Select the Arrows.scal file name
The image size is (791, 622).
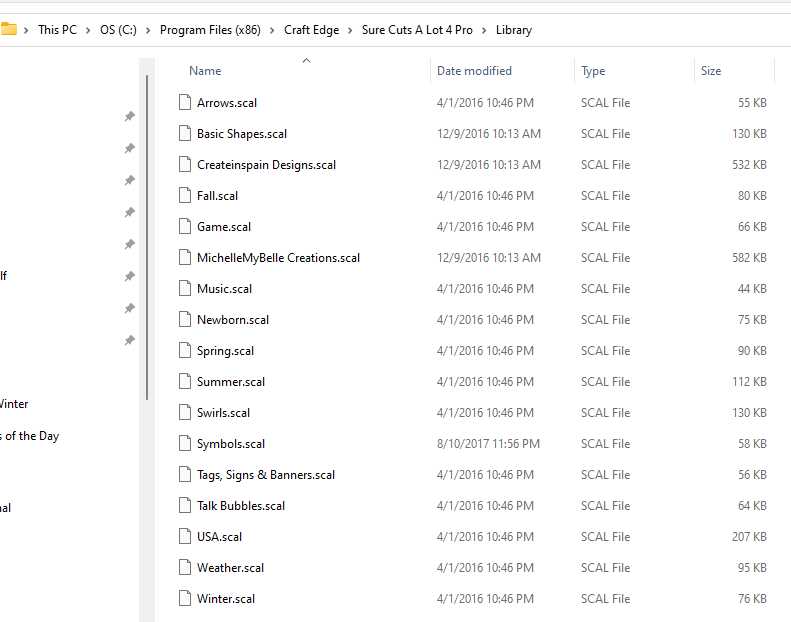[227, 103]
